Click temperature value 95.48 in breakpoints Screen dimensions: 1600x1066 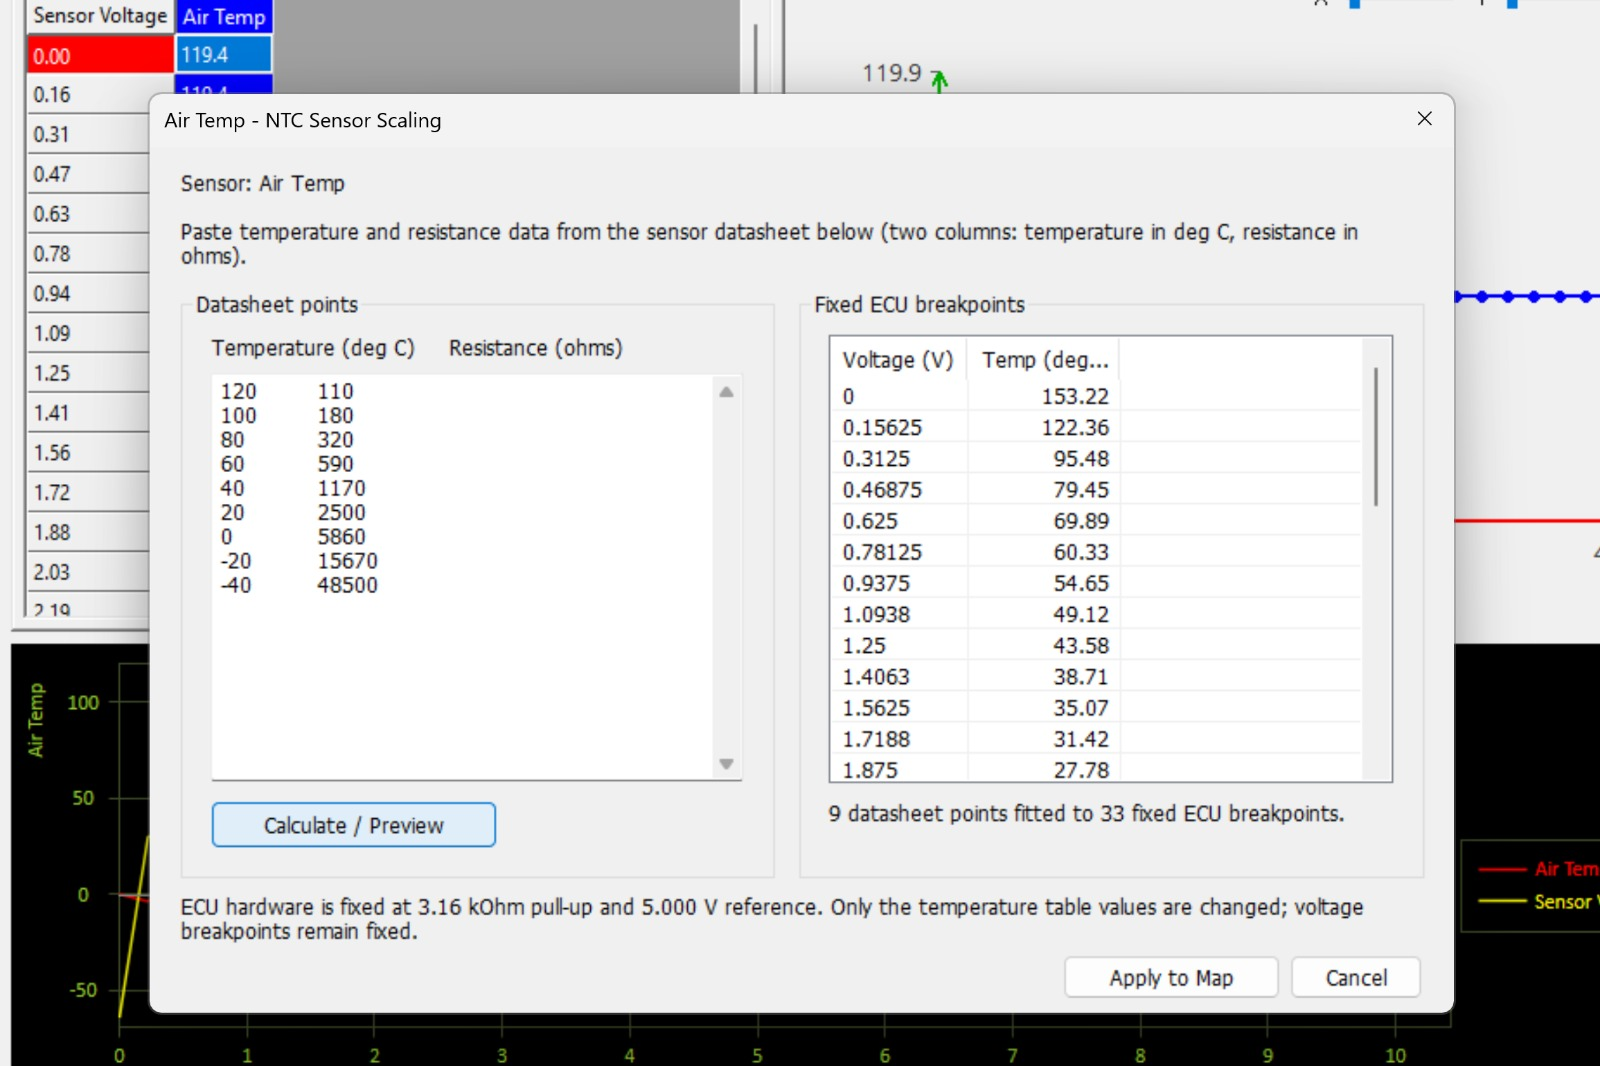(x=1081, y=458)
